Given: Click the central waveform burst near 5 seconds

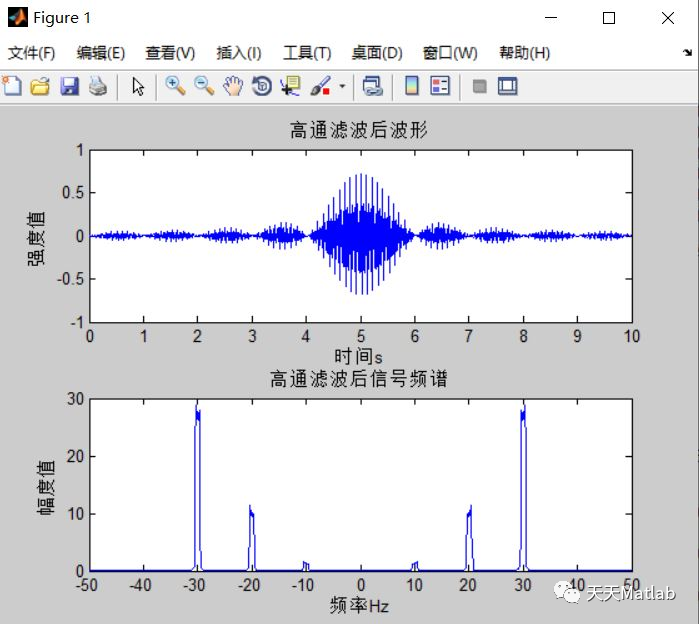Looking at the screenshot, I should 361,235.
